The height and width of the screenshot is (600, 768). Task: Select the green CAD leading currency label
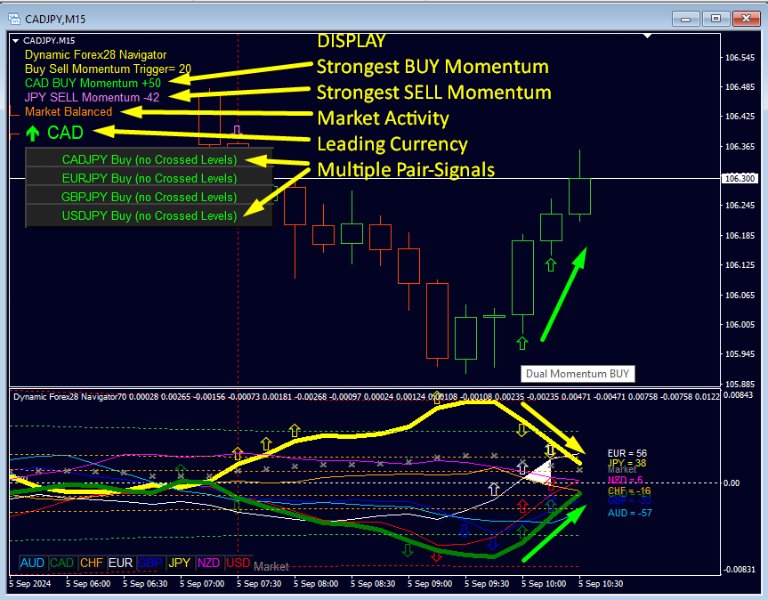65,133
